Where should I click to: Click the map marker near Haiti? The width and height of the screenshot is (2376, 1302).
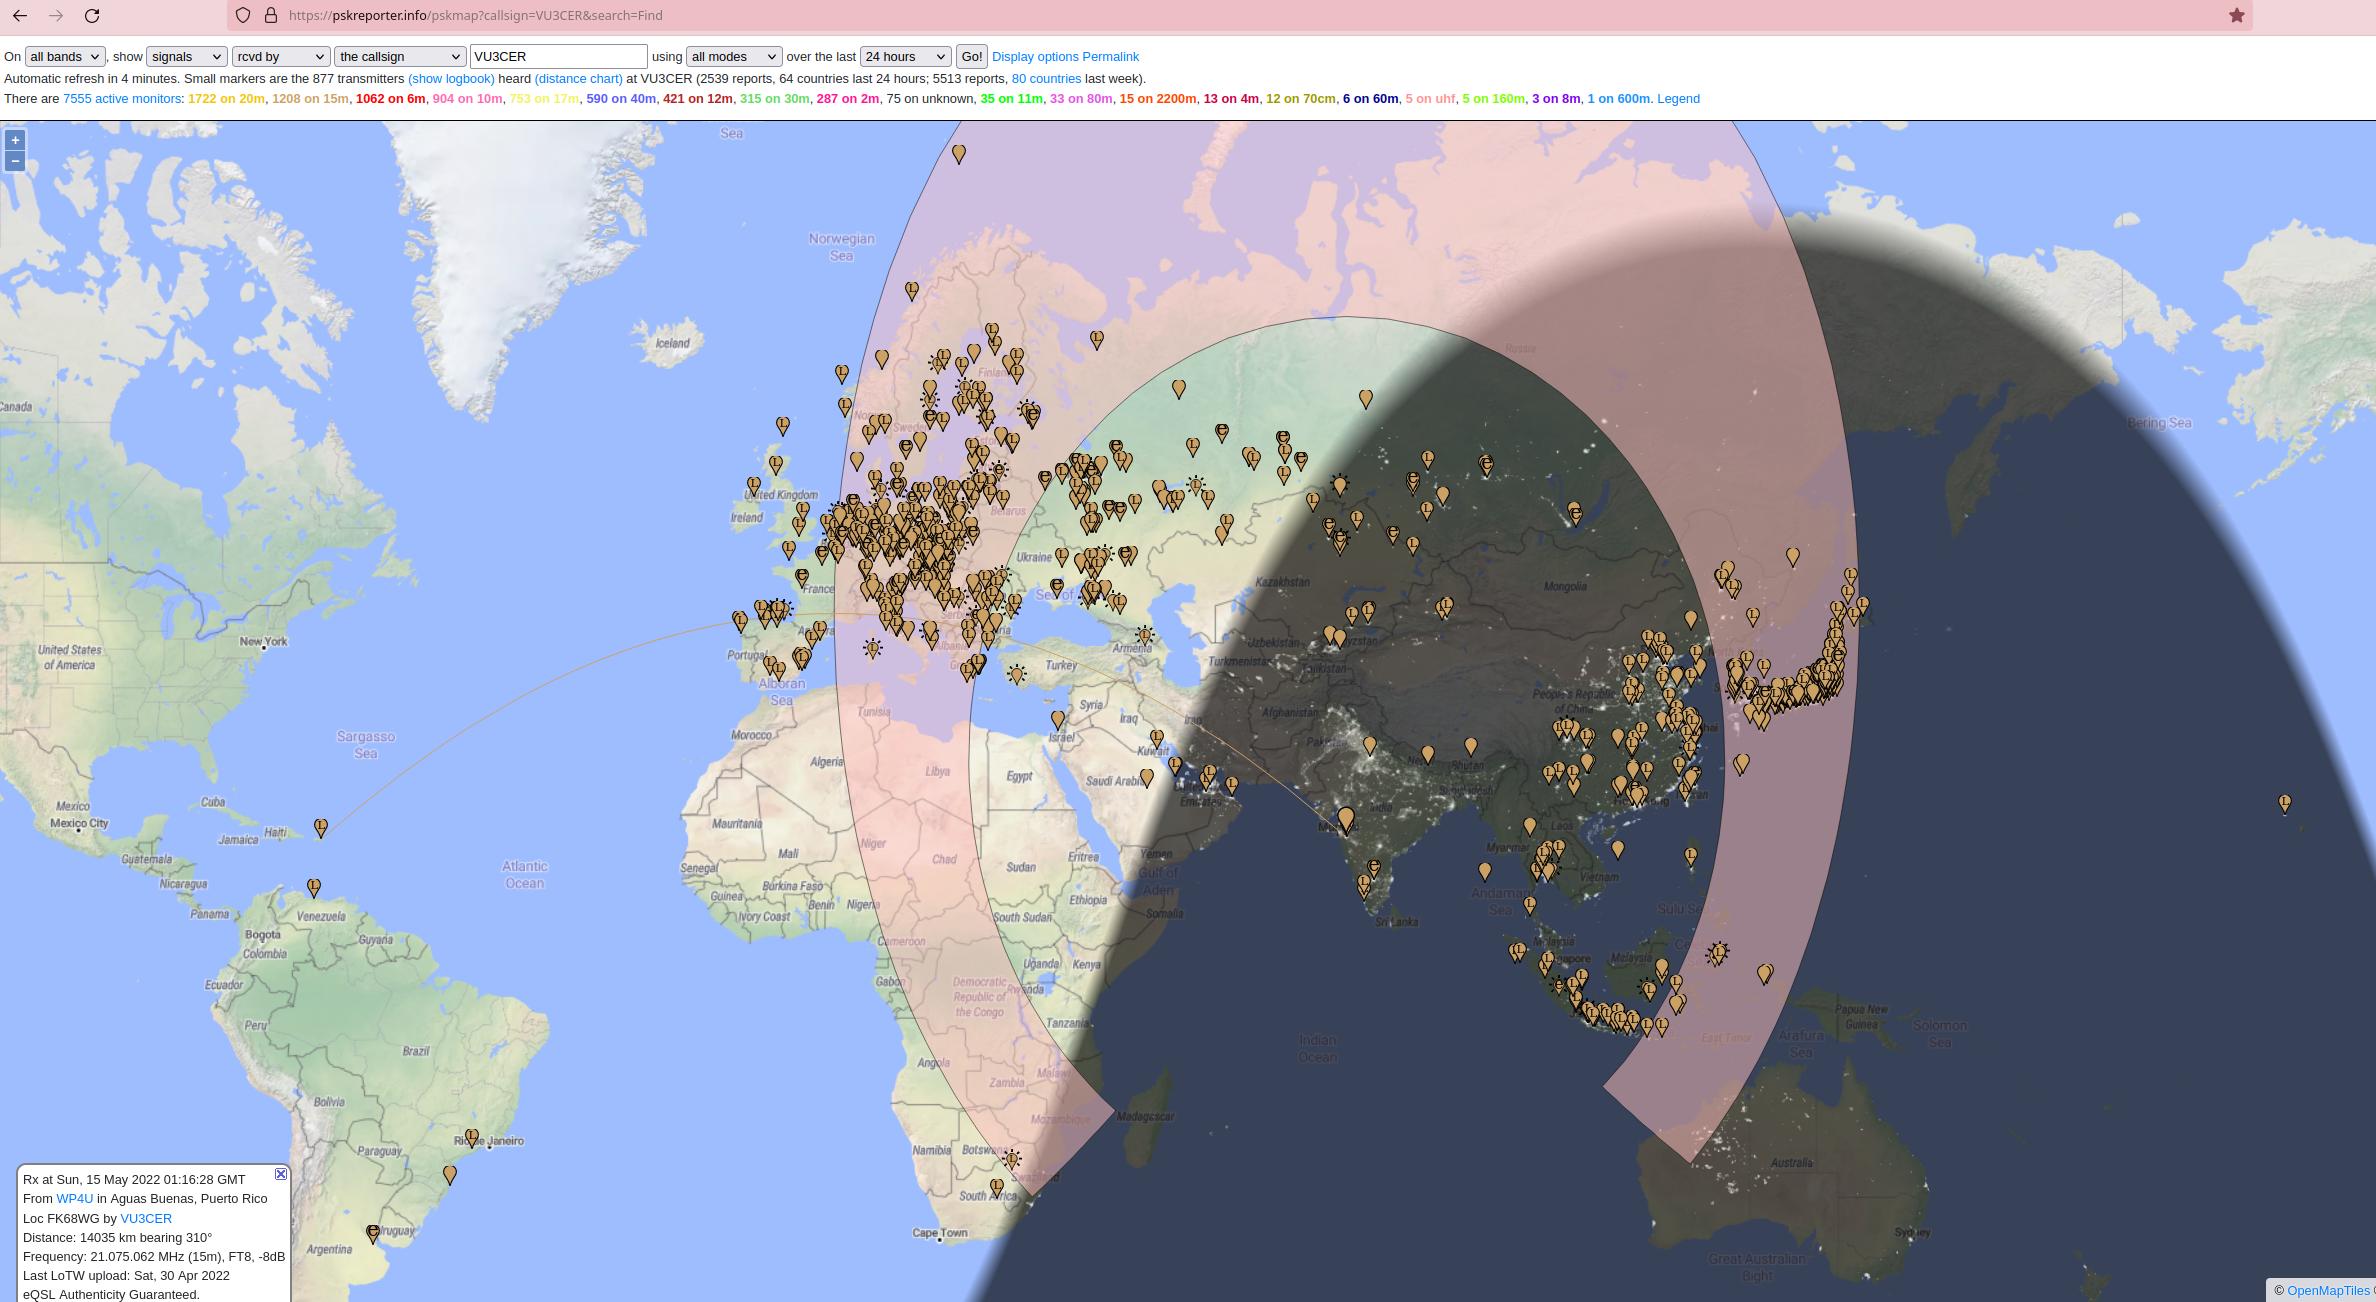coord(321,827)
